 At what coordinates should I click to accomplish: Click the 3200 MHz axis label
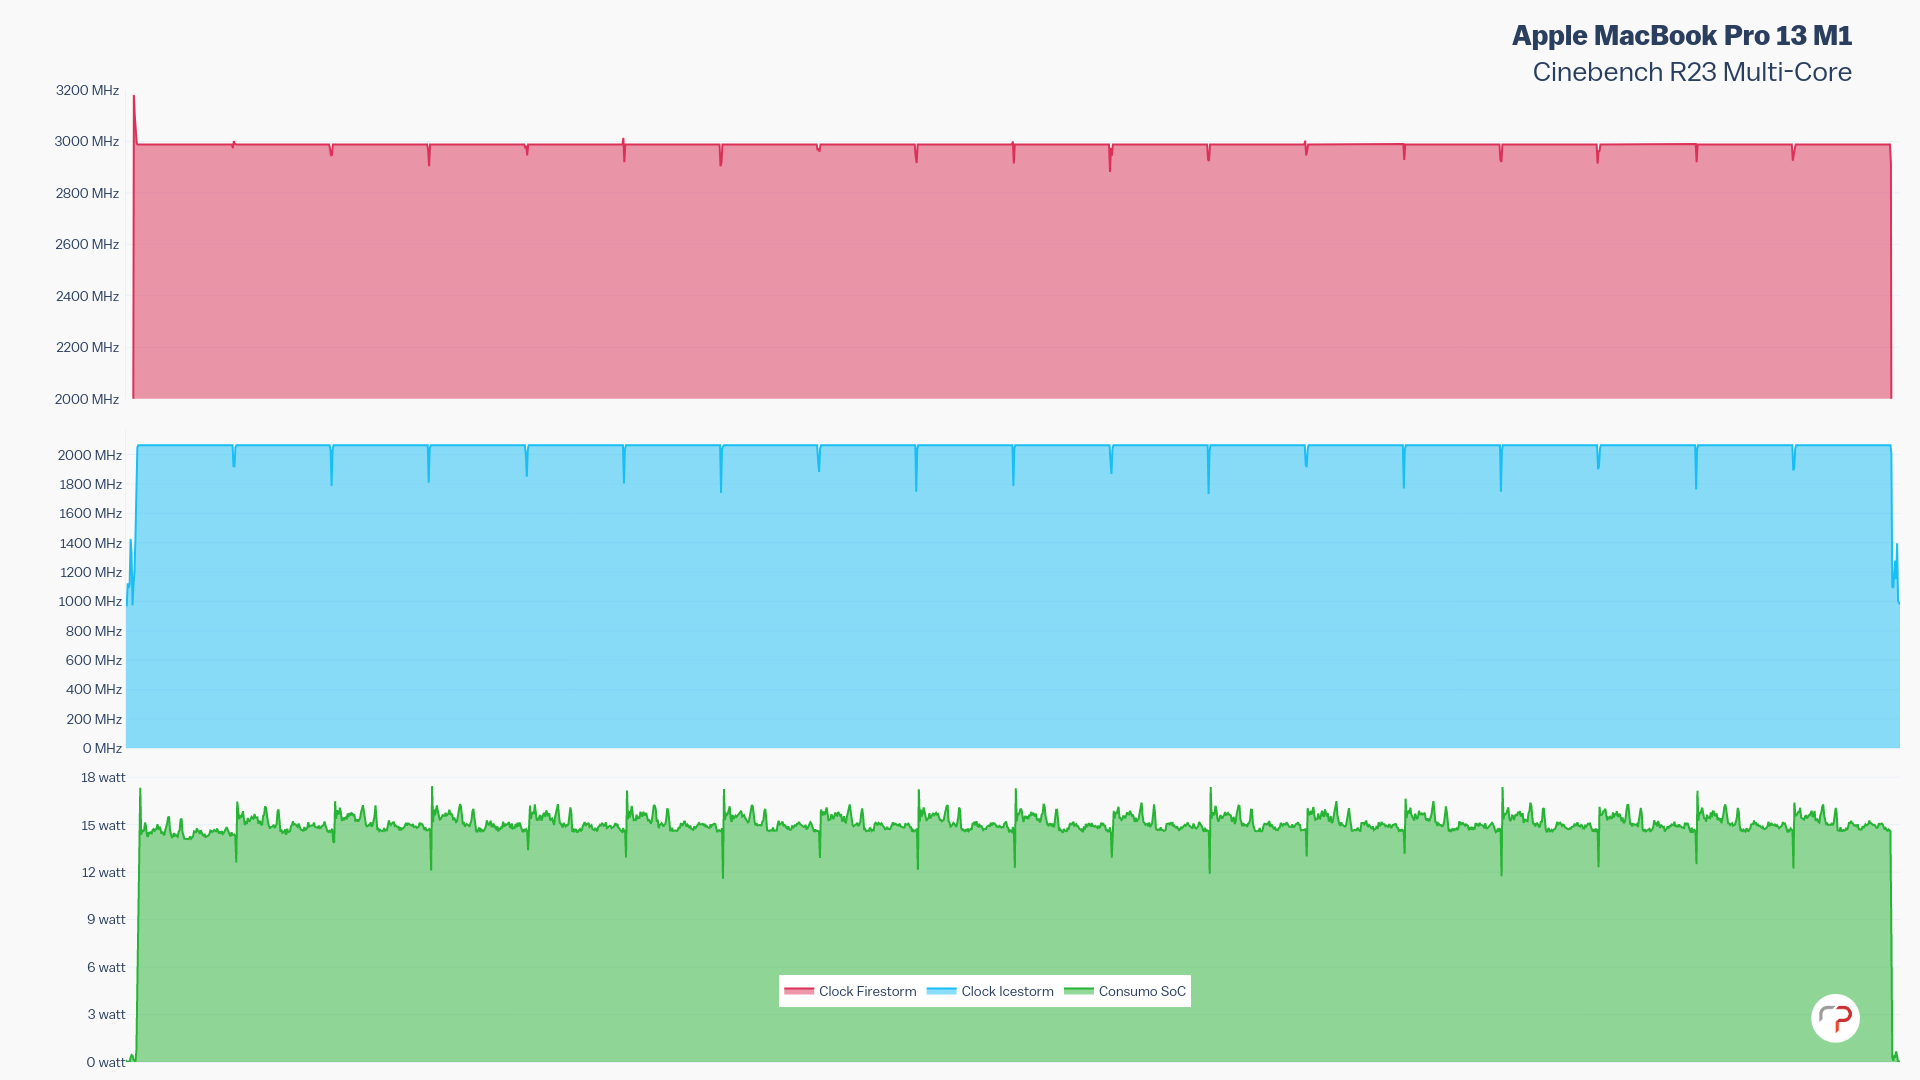click(87, 90)
